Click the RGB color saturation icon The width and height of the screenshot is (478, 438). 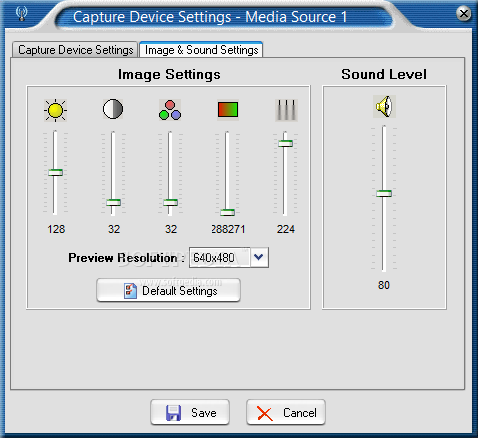(x=170, y=110)
